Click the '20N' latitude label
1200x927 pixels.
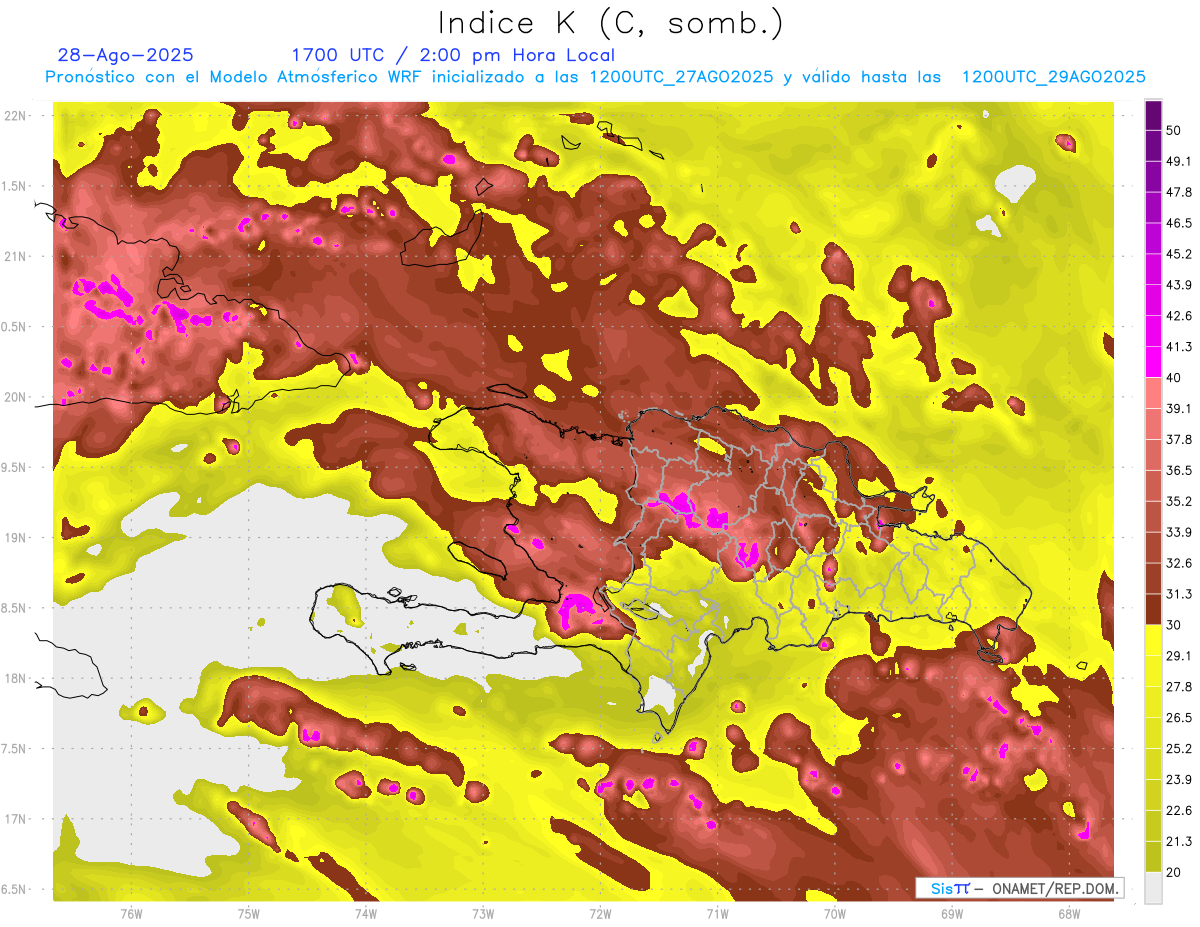click(15, 397)
